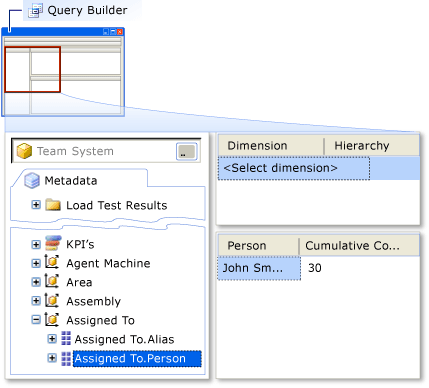Expand the Assigned To.Person hierarchy

point(52,358)
